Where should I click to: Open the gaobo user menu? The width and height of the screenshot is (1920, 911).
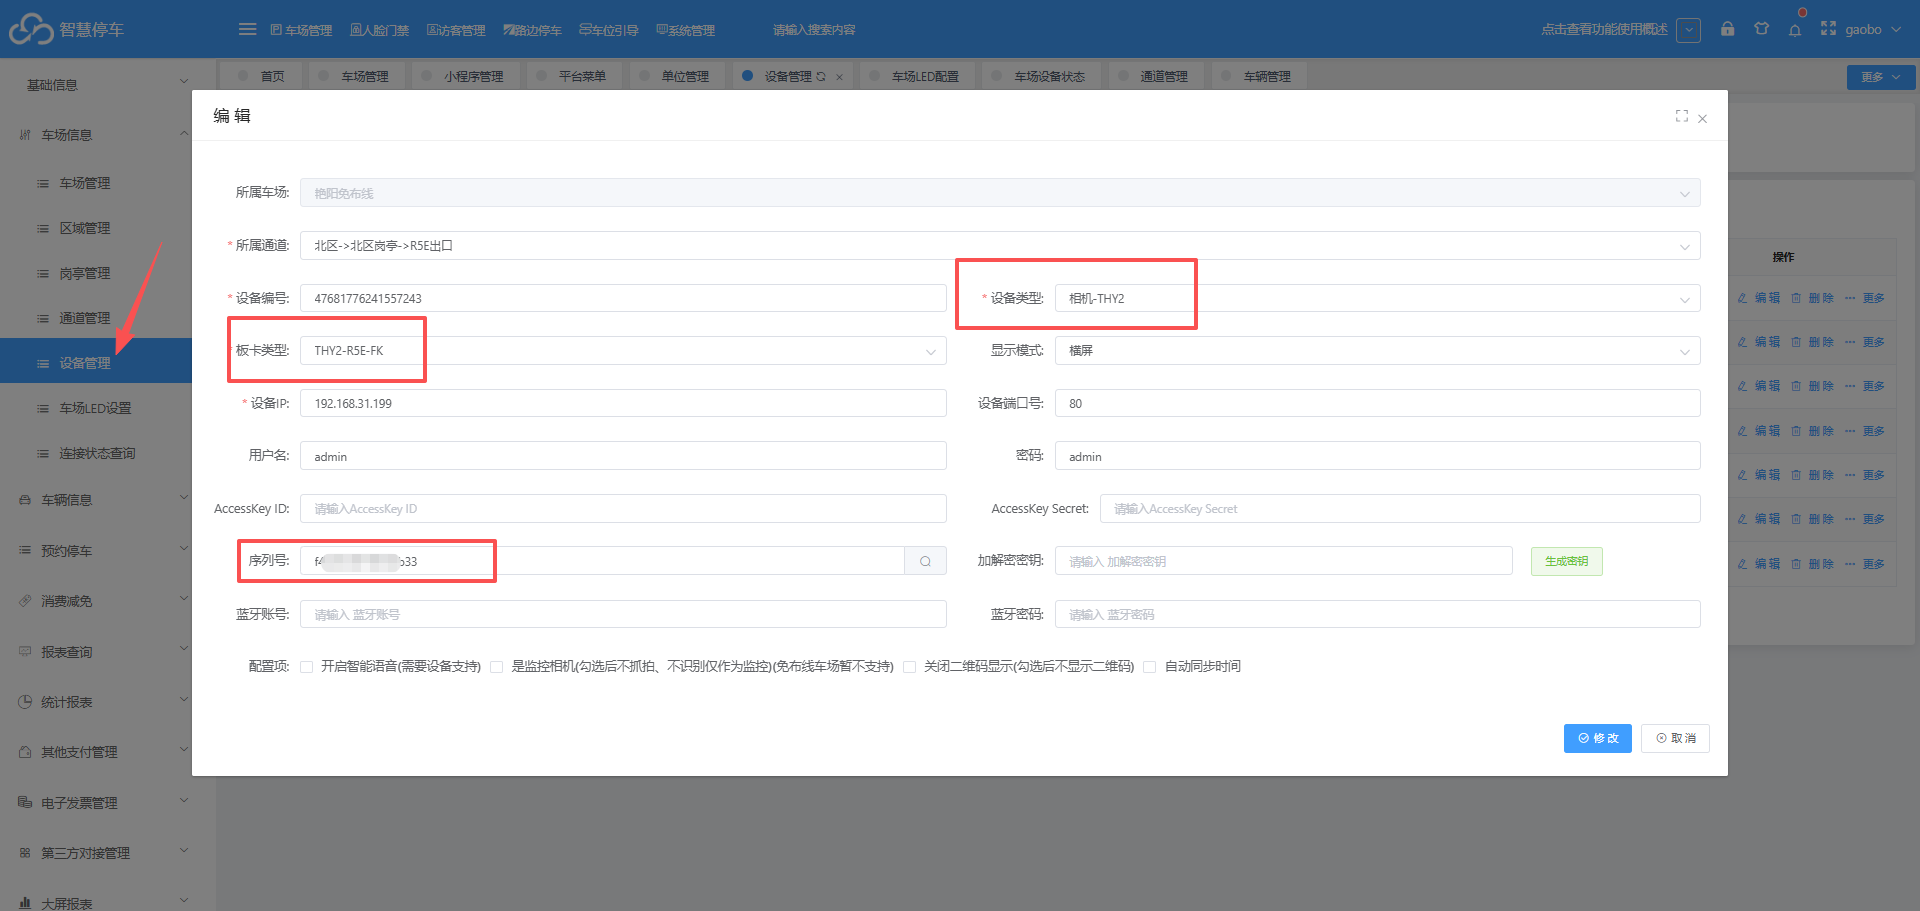click(x=1873, y=30)
